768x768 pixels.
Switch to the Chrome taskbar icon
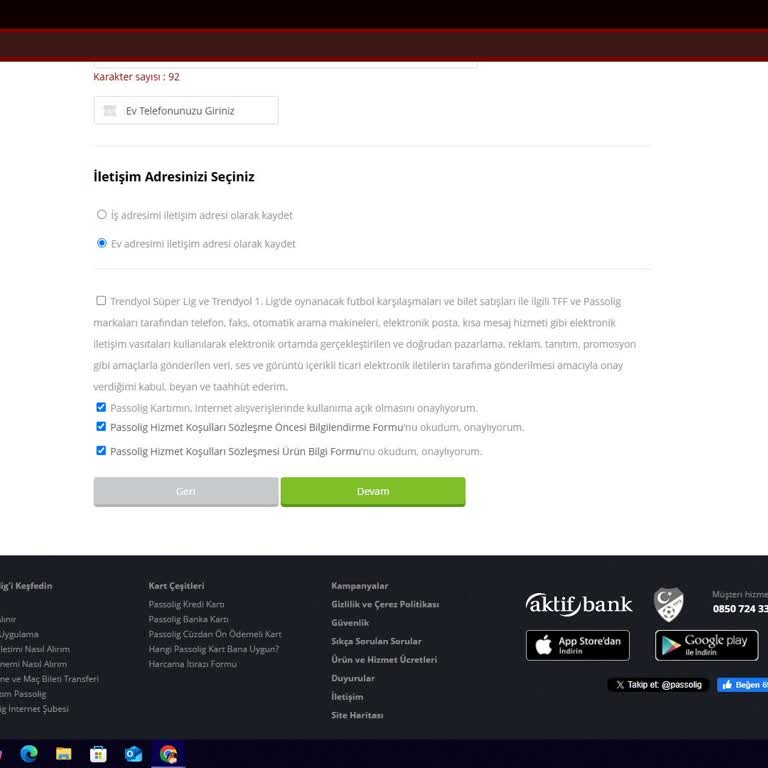point(168,753)
